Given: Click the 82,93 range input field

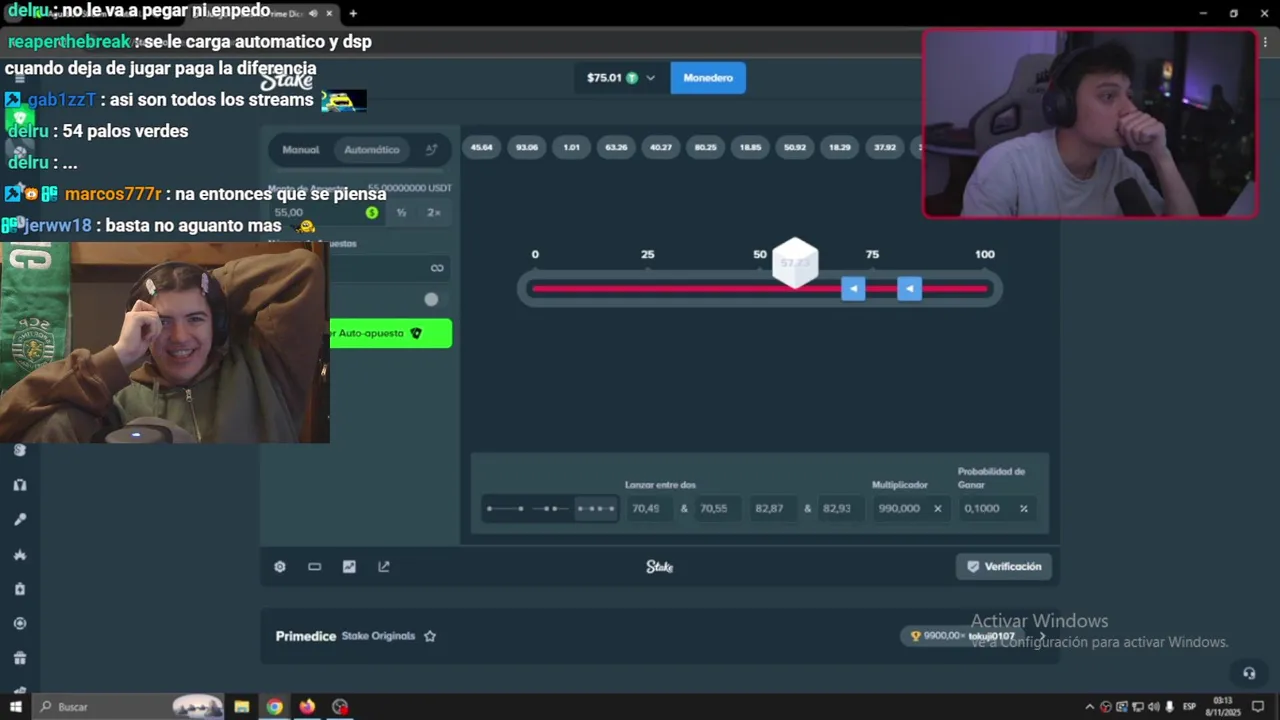Looking at the screenshot, I should point(843,508).
